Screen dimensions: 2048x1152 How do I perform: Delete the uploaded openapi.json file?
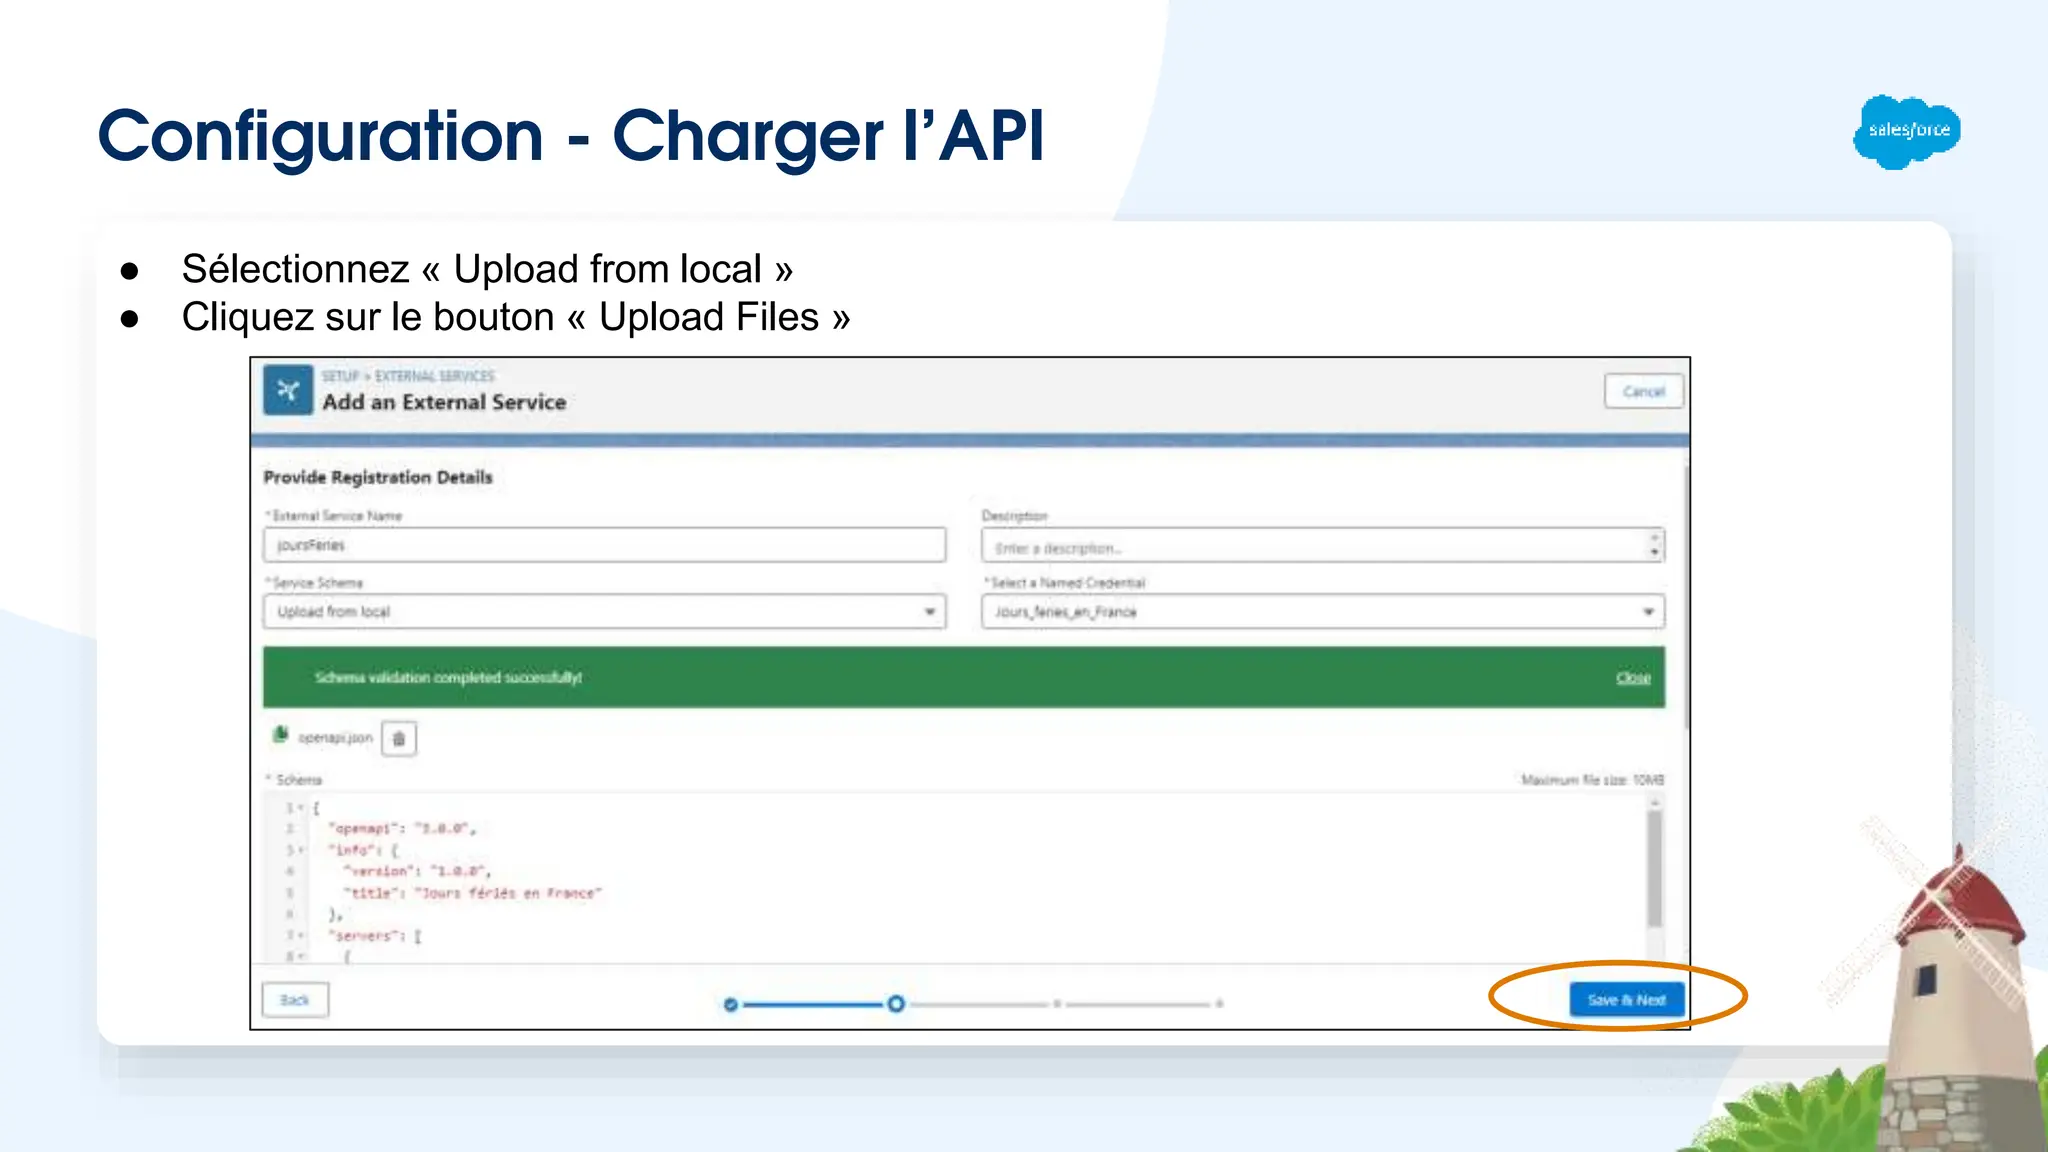399,739
